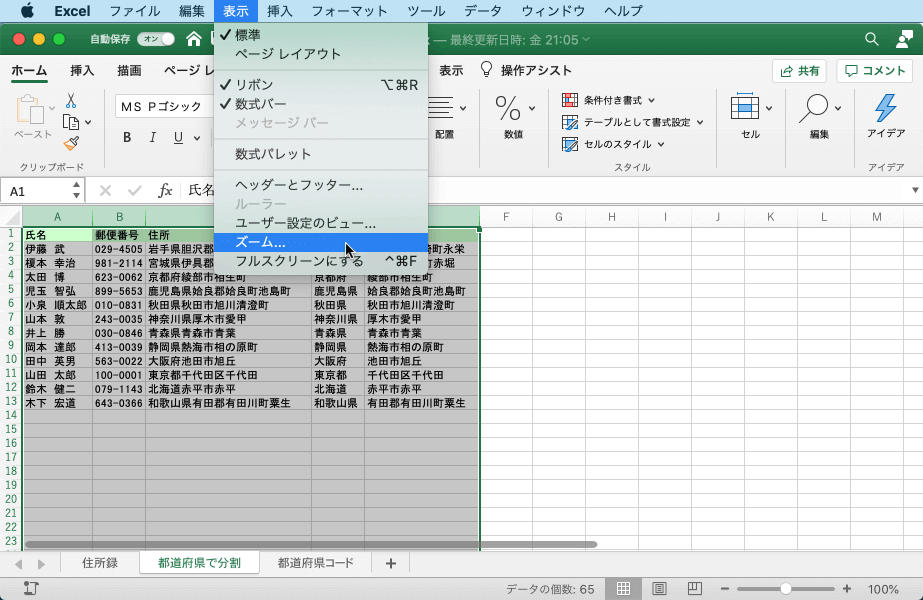Click the Cut scissors icon

pyautogui.click(x=71, y=101)
